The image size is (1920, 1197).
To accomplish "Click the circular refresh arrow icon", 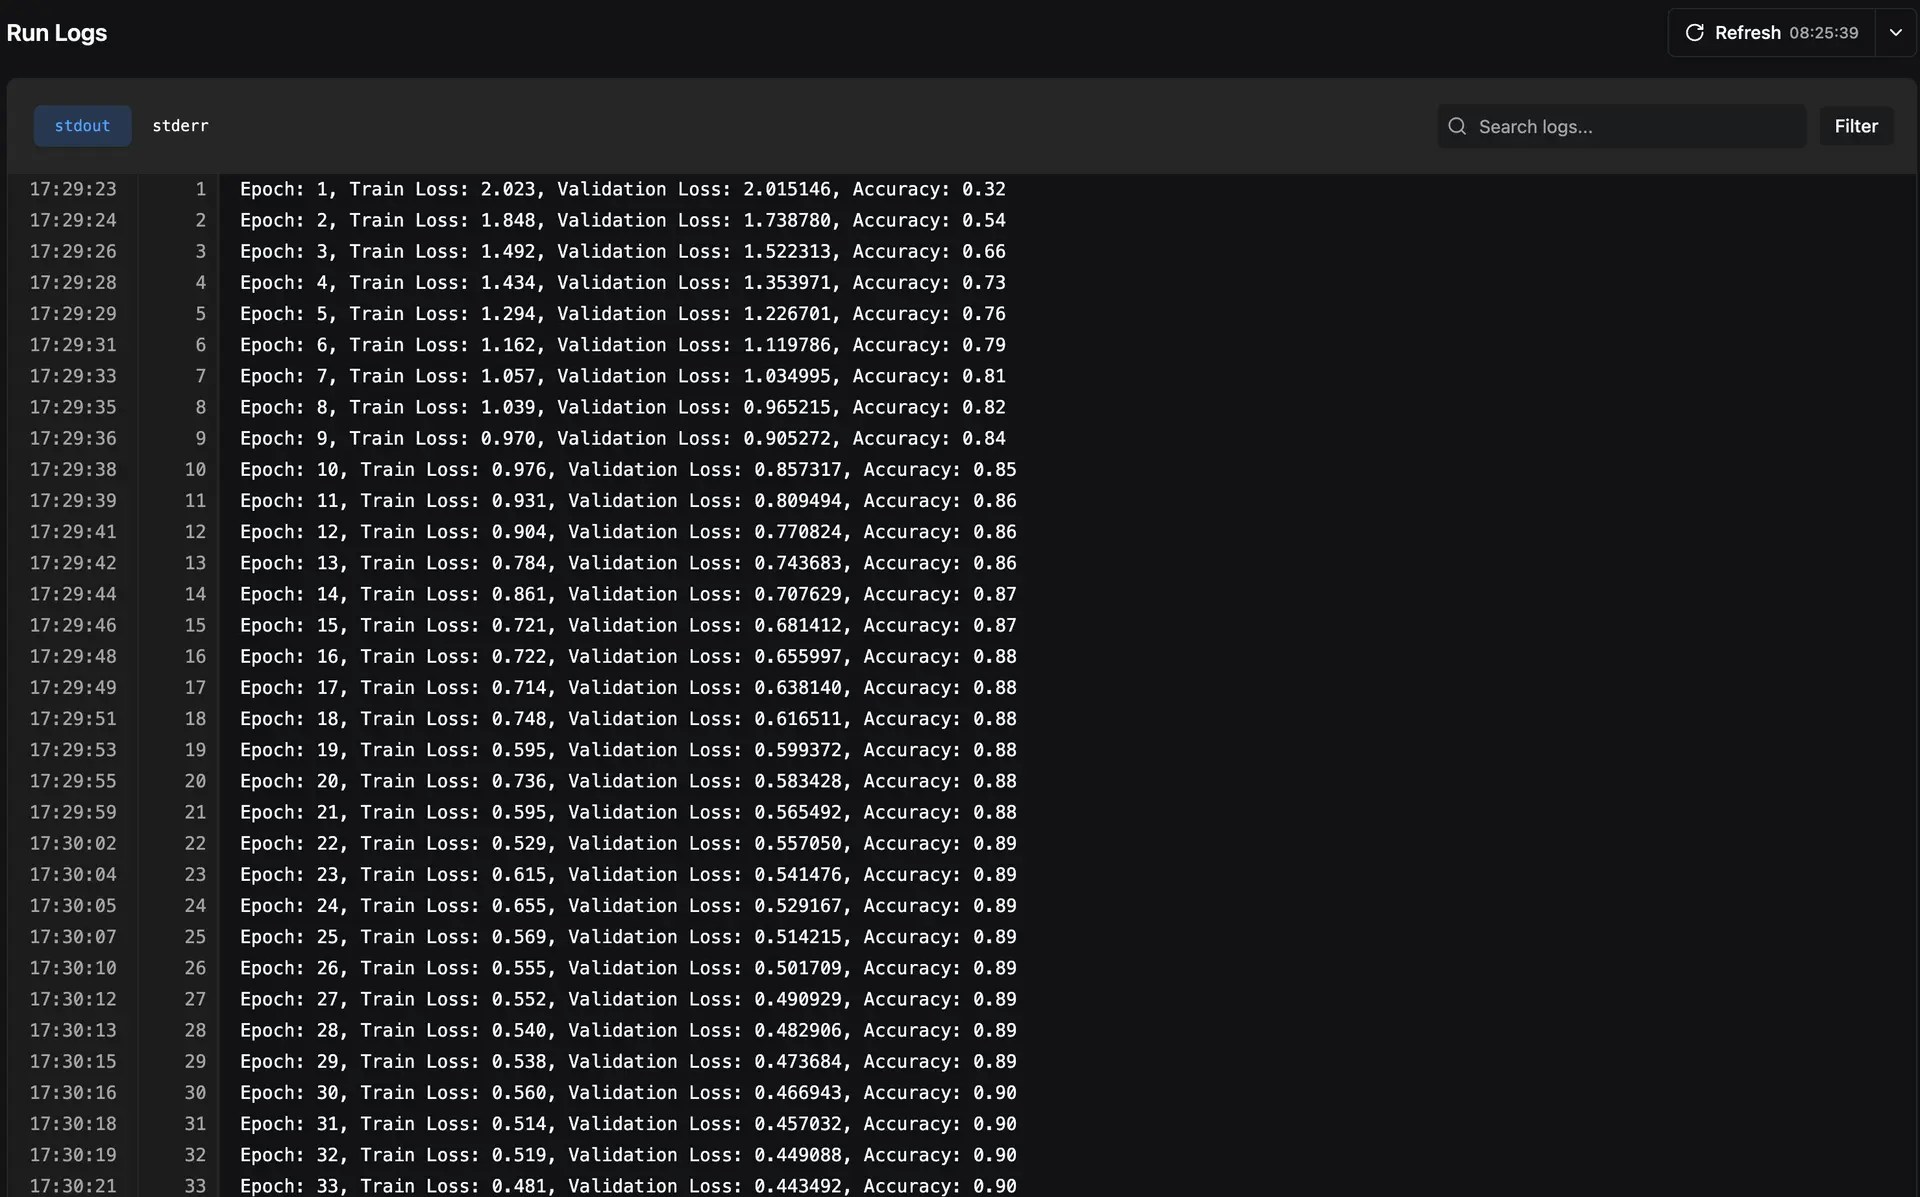I will tap(1695, 32).
